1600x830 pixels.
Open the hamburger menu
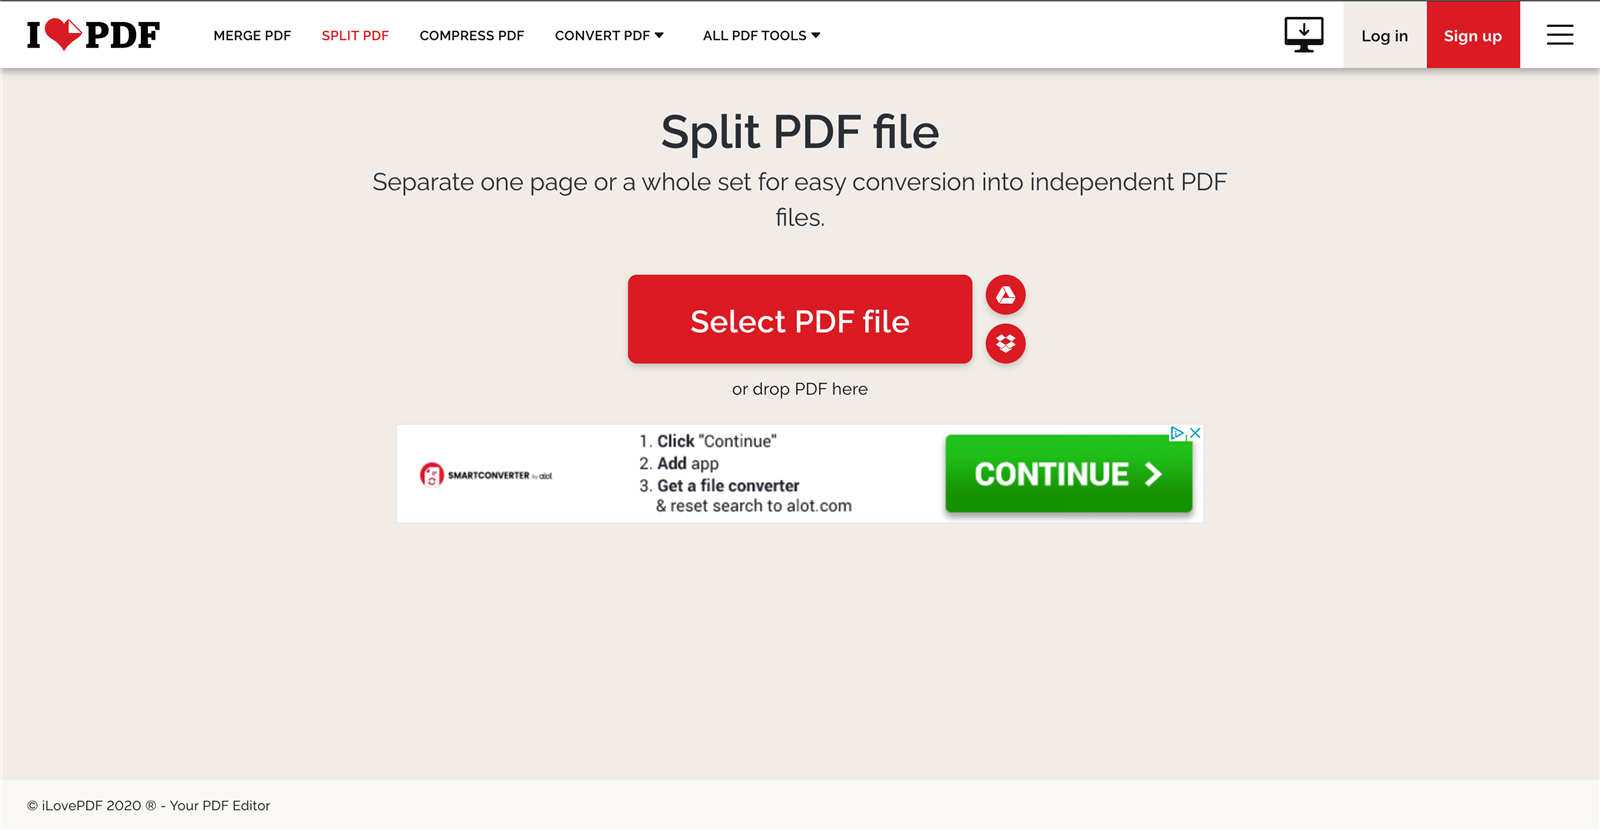(1560, 35)
